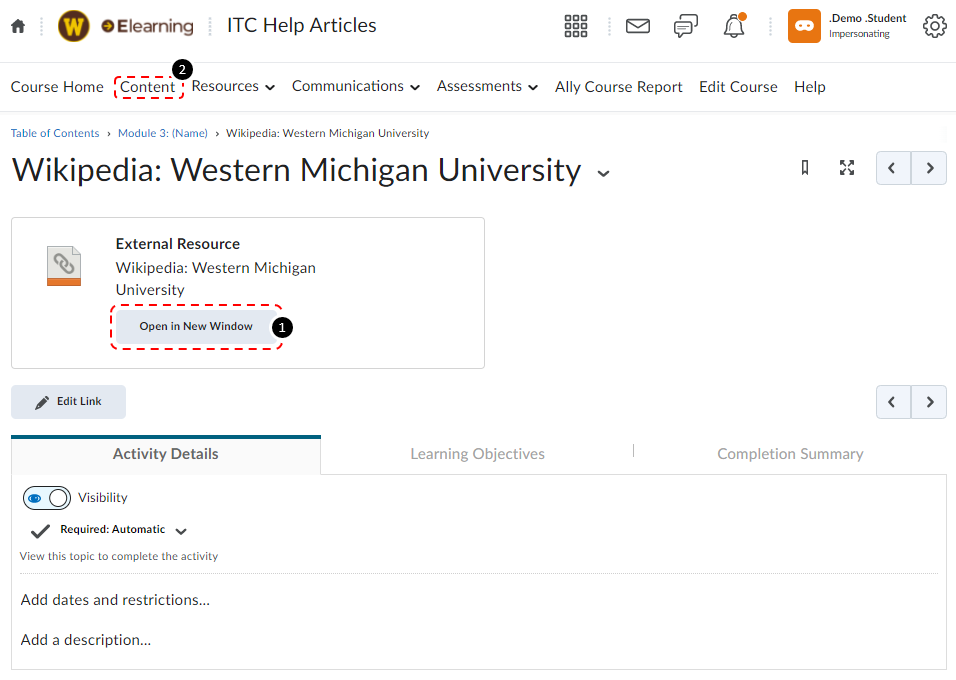The width and height of the screenshot is (956, 680).
Task: Open the email envelope icon
Action: coord(638,26)
